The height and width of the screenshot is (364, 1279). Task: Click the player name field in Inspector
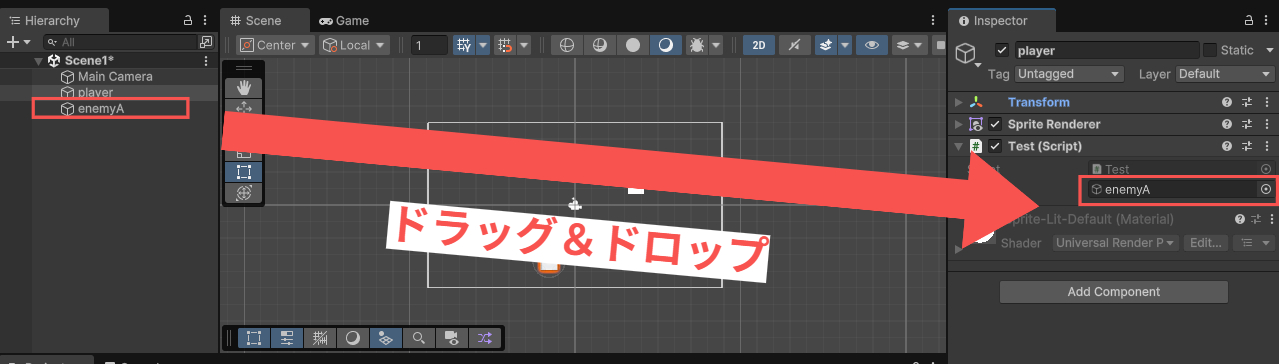click(1106, 50)
